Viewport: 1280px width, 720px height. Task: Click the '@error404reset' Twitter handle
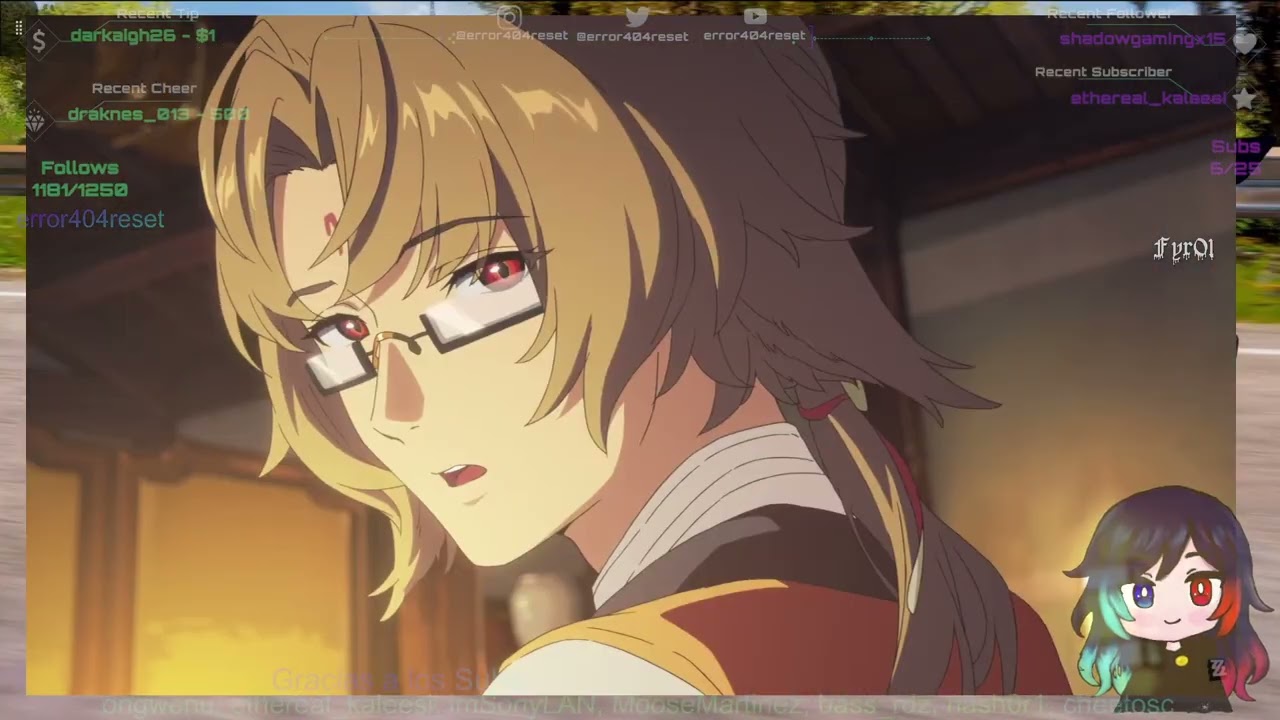[x=632, y=36]
